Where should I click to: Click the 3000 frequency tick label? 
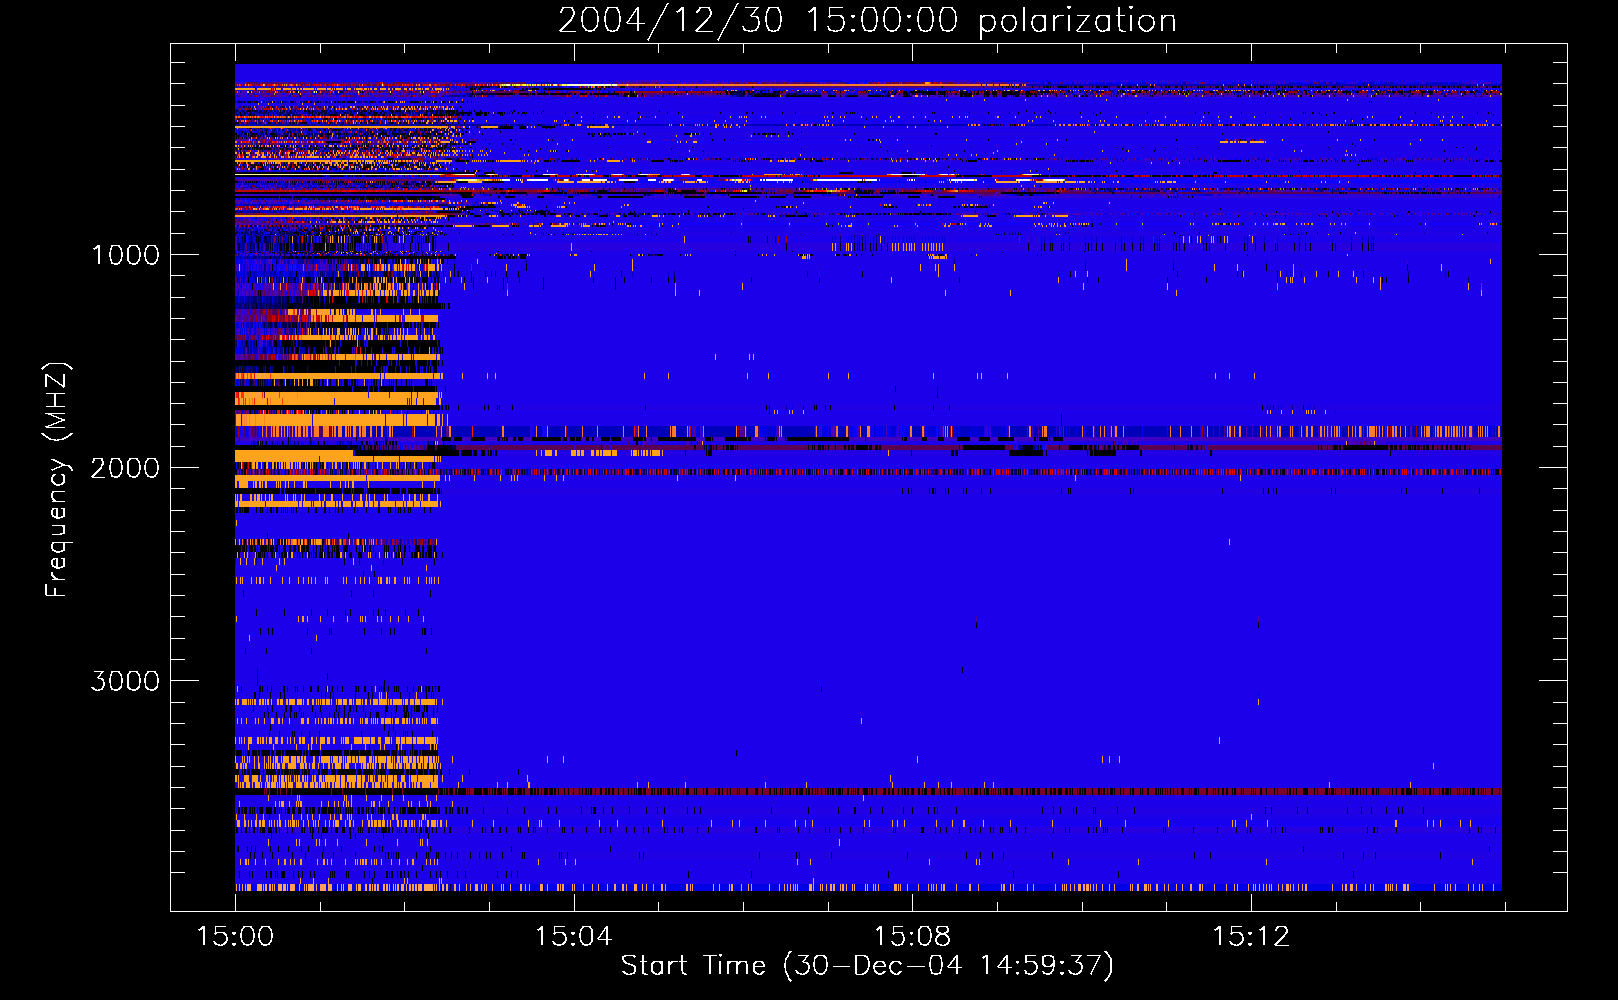click(125, 681)
